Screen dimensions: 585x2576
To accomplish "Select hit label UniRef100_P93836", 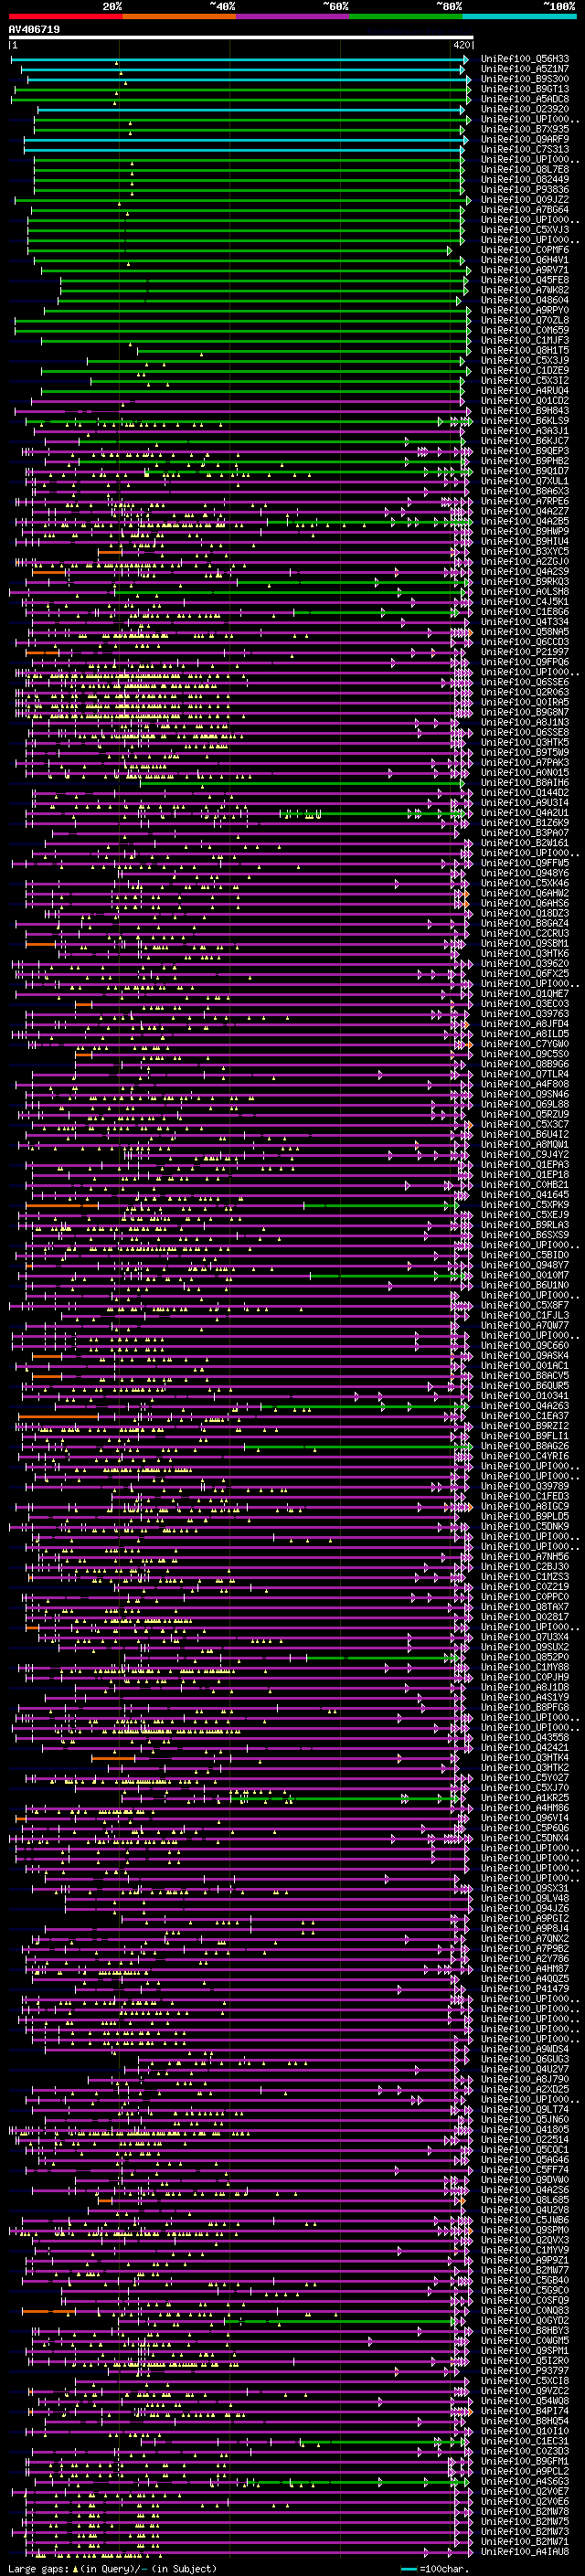I will (525, 190).
